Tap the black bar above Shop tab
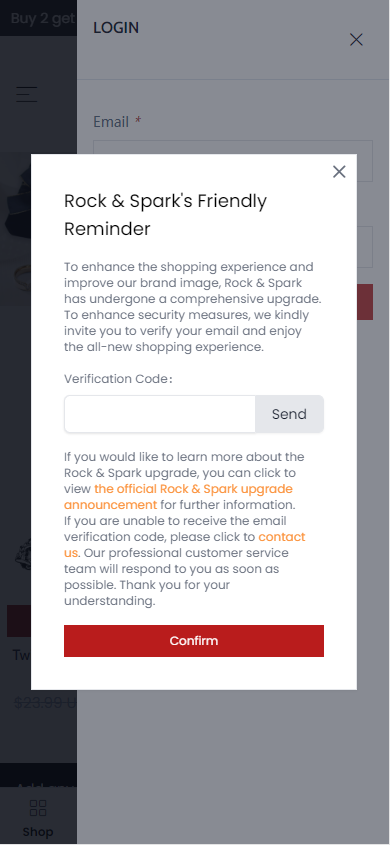 click(x=38, y=775)
